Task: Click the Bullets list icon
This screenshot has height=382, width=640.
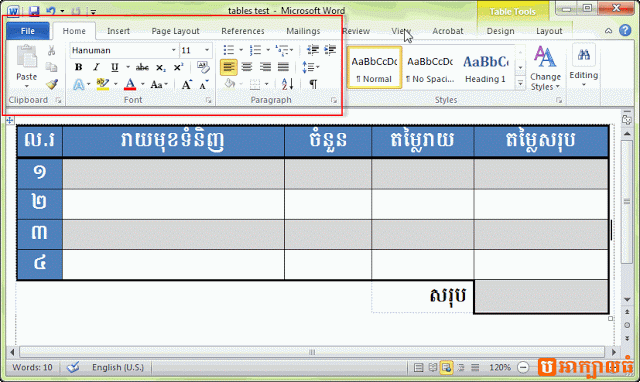Action: [x=229, y=50]
